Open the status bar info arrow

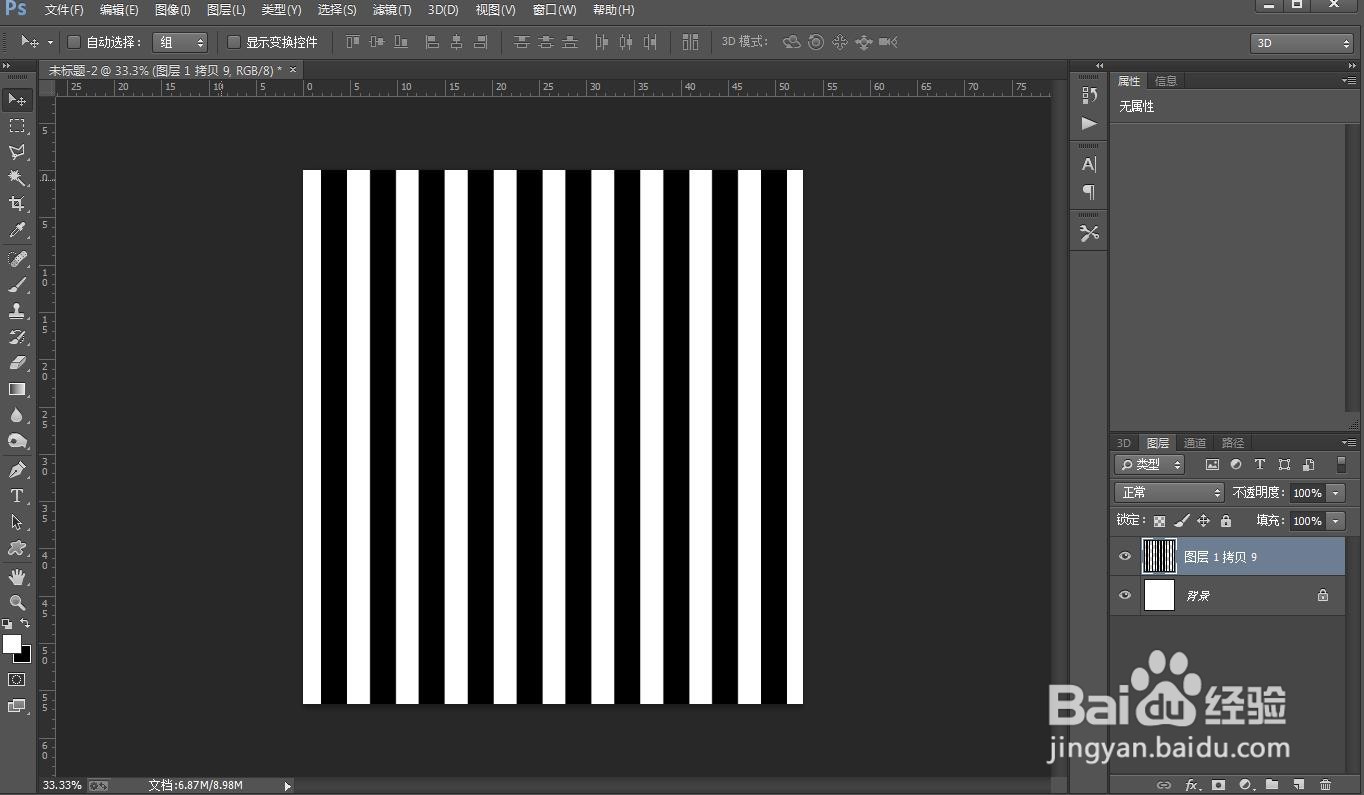[x=288, y=786]
